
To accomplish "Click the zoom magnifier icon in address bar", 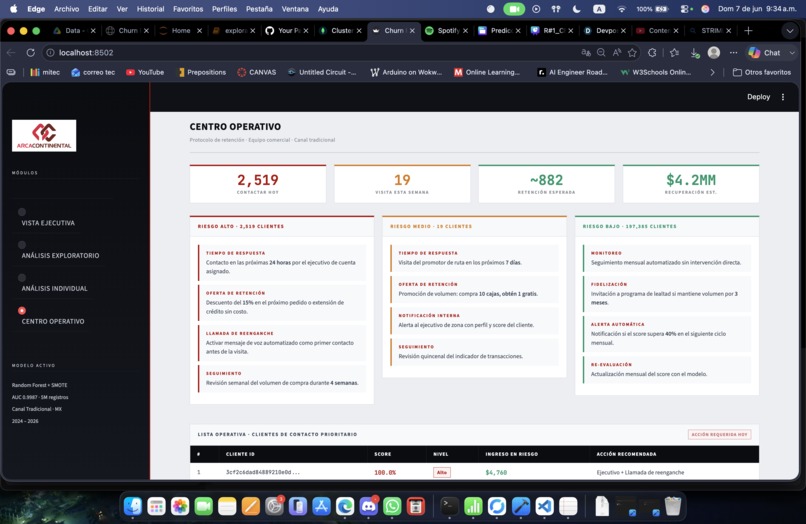I will pyautogui.click(x=601, y=52).
